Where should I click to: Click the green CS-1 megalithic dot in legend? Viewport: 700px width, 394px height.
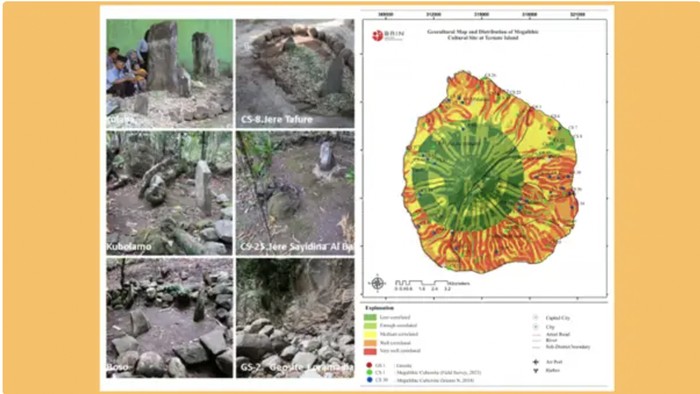tap(369, 373)
